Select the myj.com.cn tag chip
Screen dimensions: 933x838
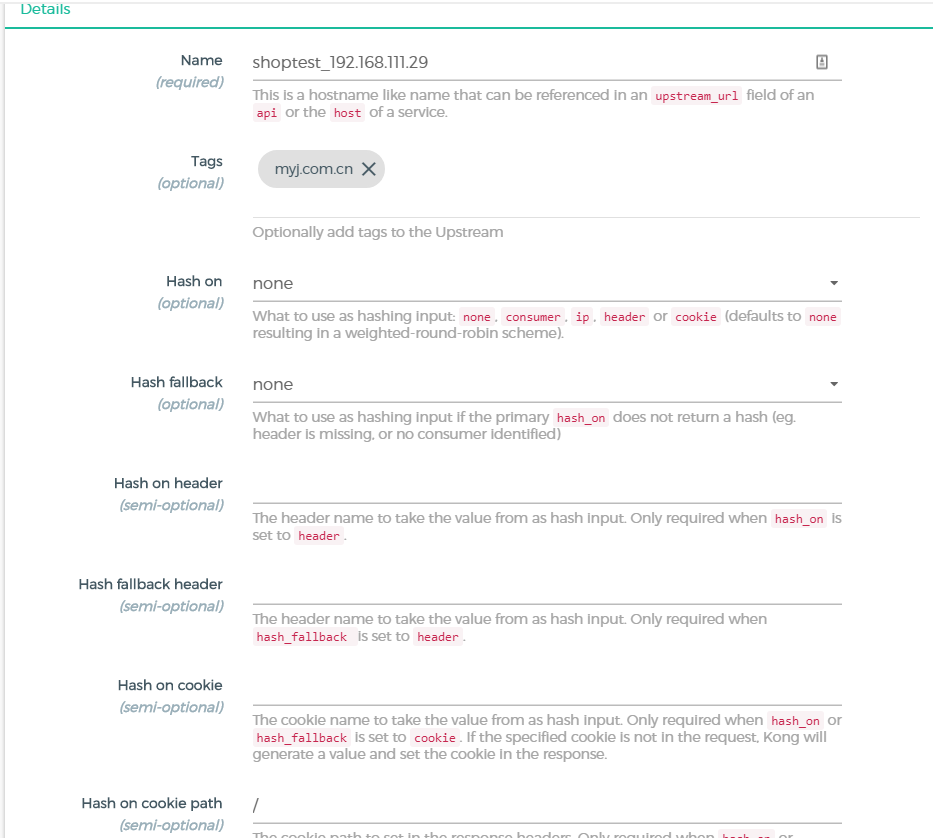coord(313,169)
